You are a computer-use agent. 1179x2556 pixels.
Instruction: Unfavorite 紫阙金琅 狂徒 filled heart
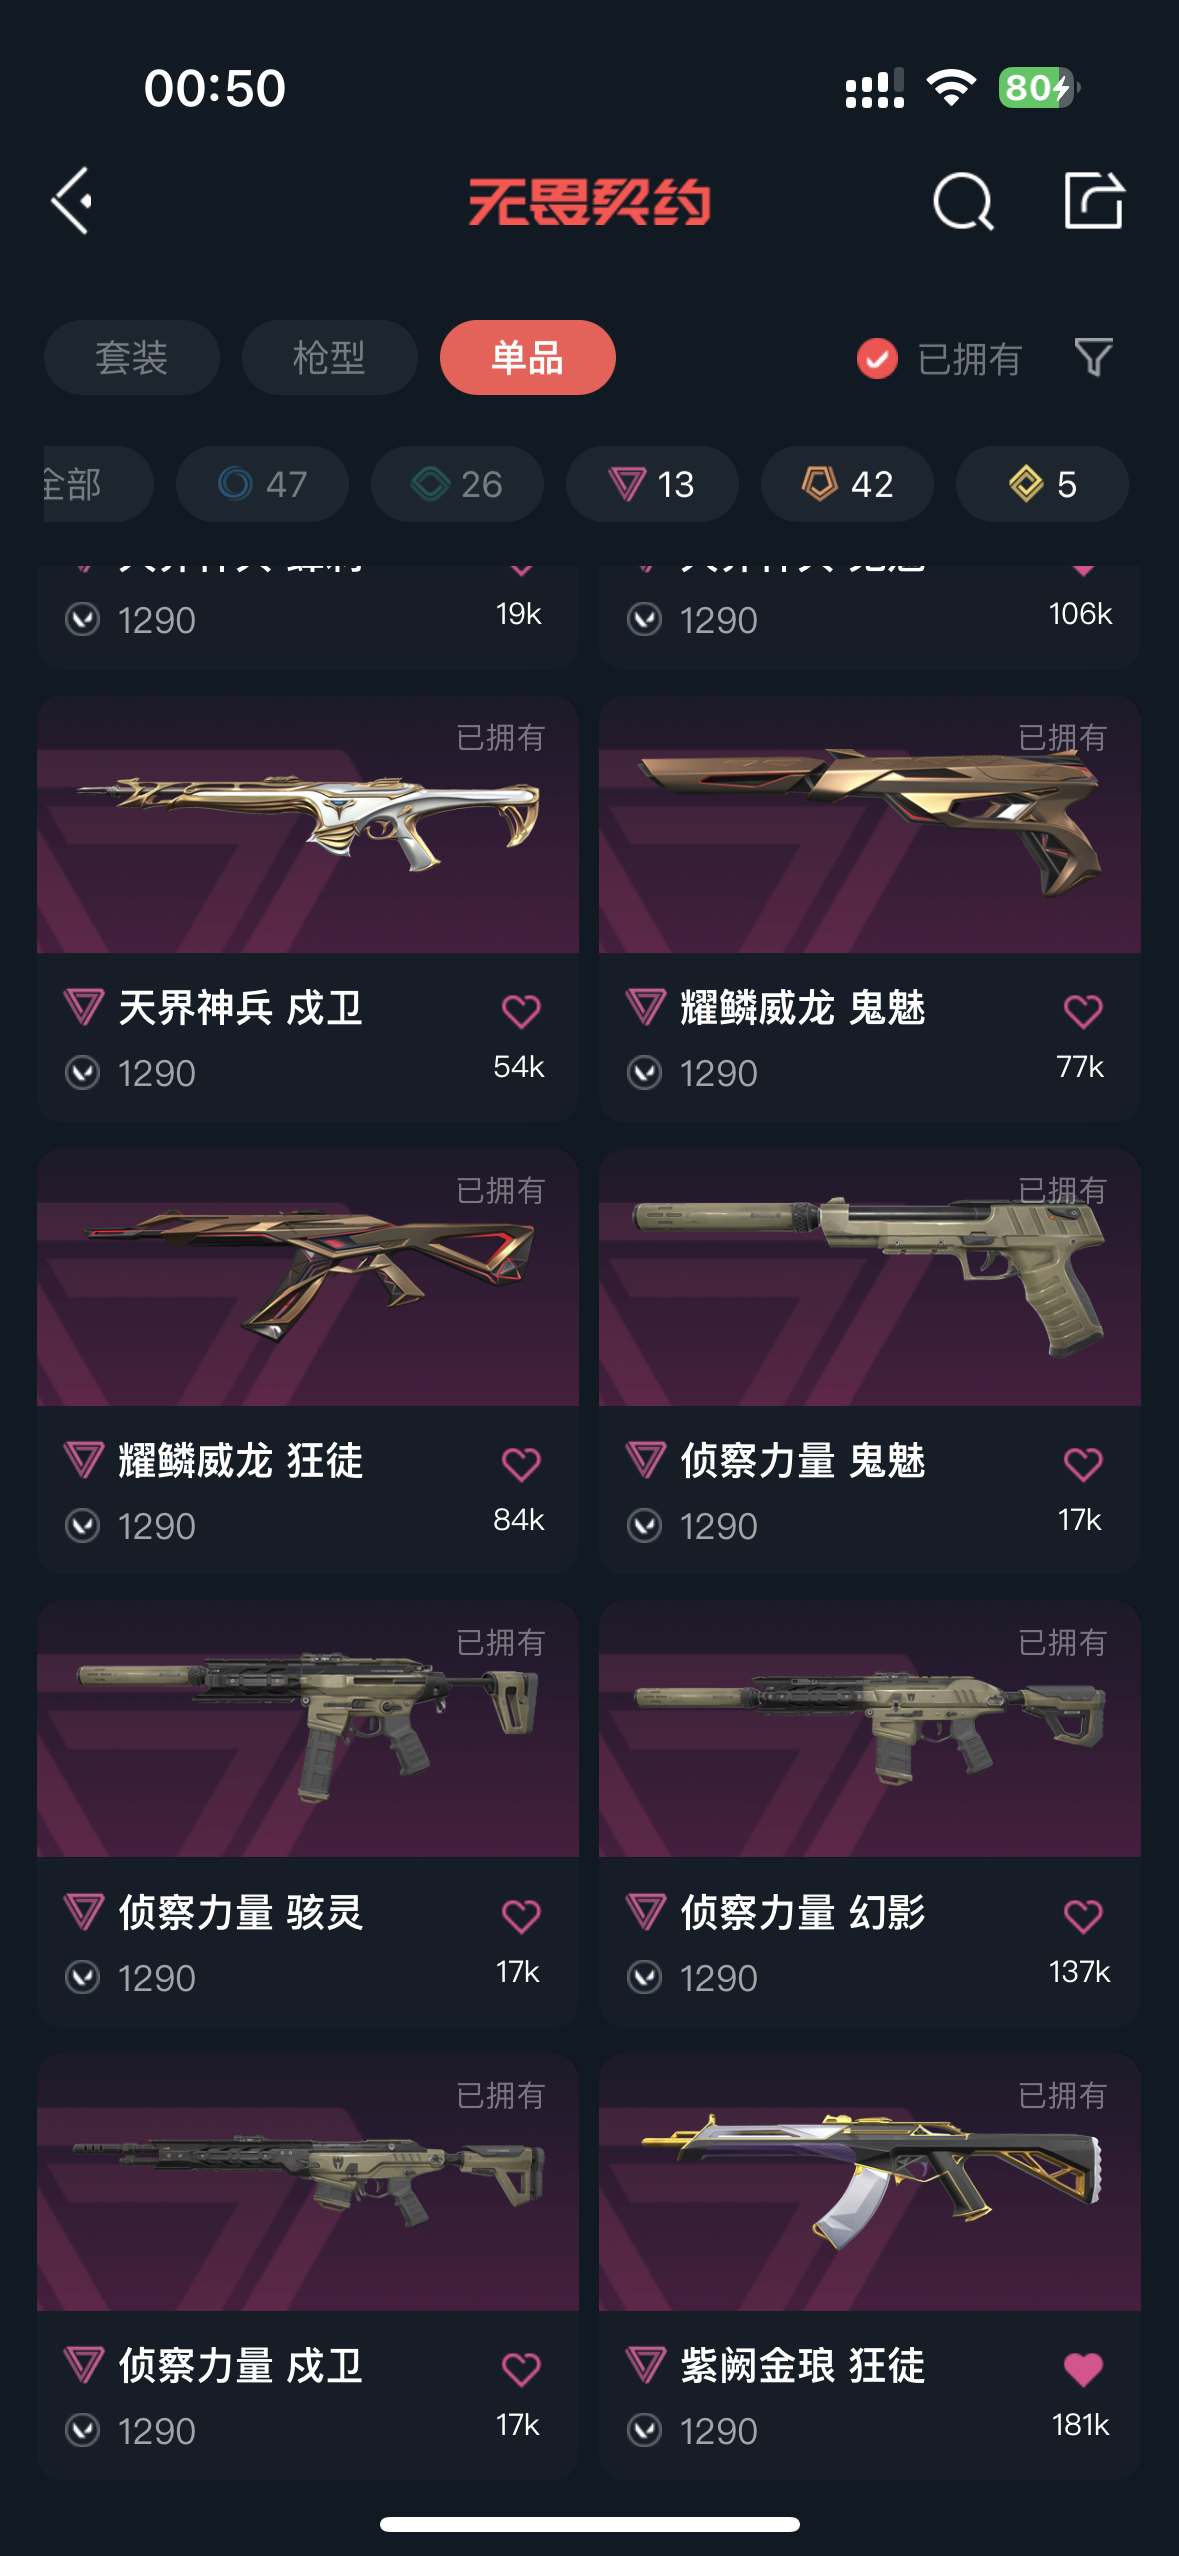(x=1083, y=2368)
